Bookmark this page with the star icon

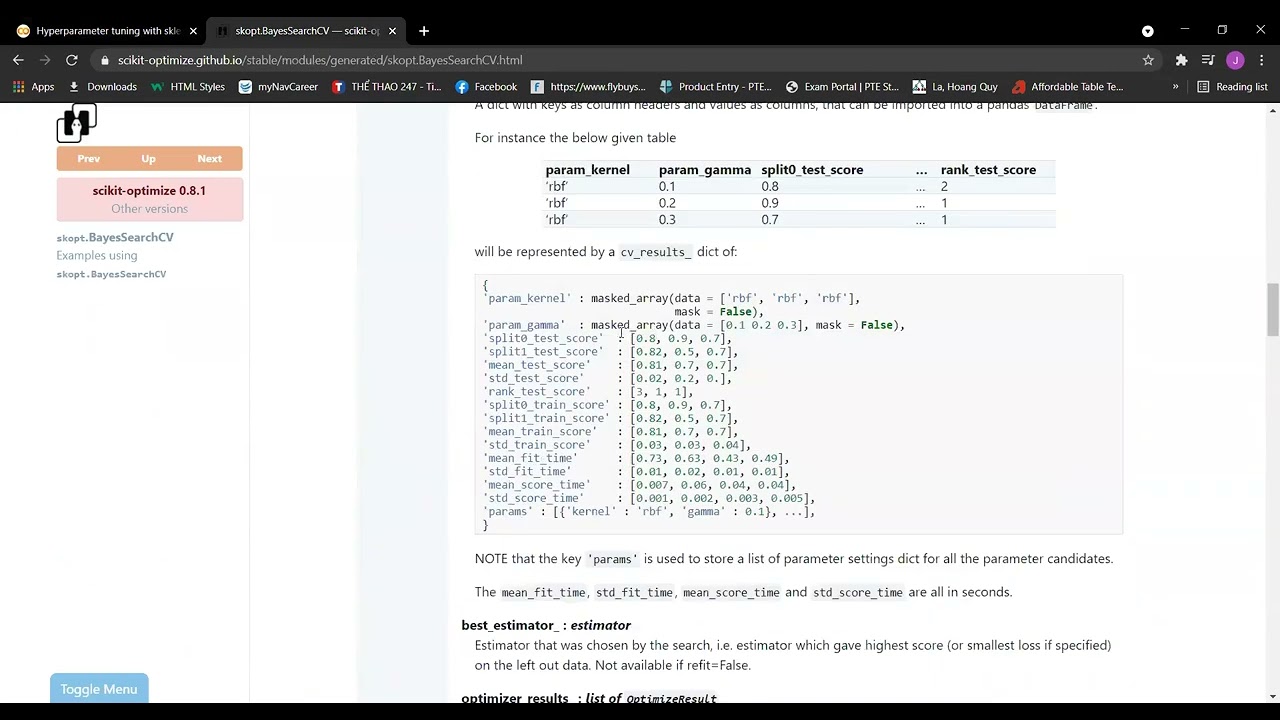1148,60
